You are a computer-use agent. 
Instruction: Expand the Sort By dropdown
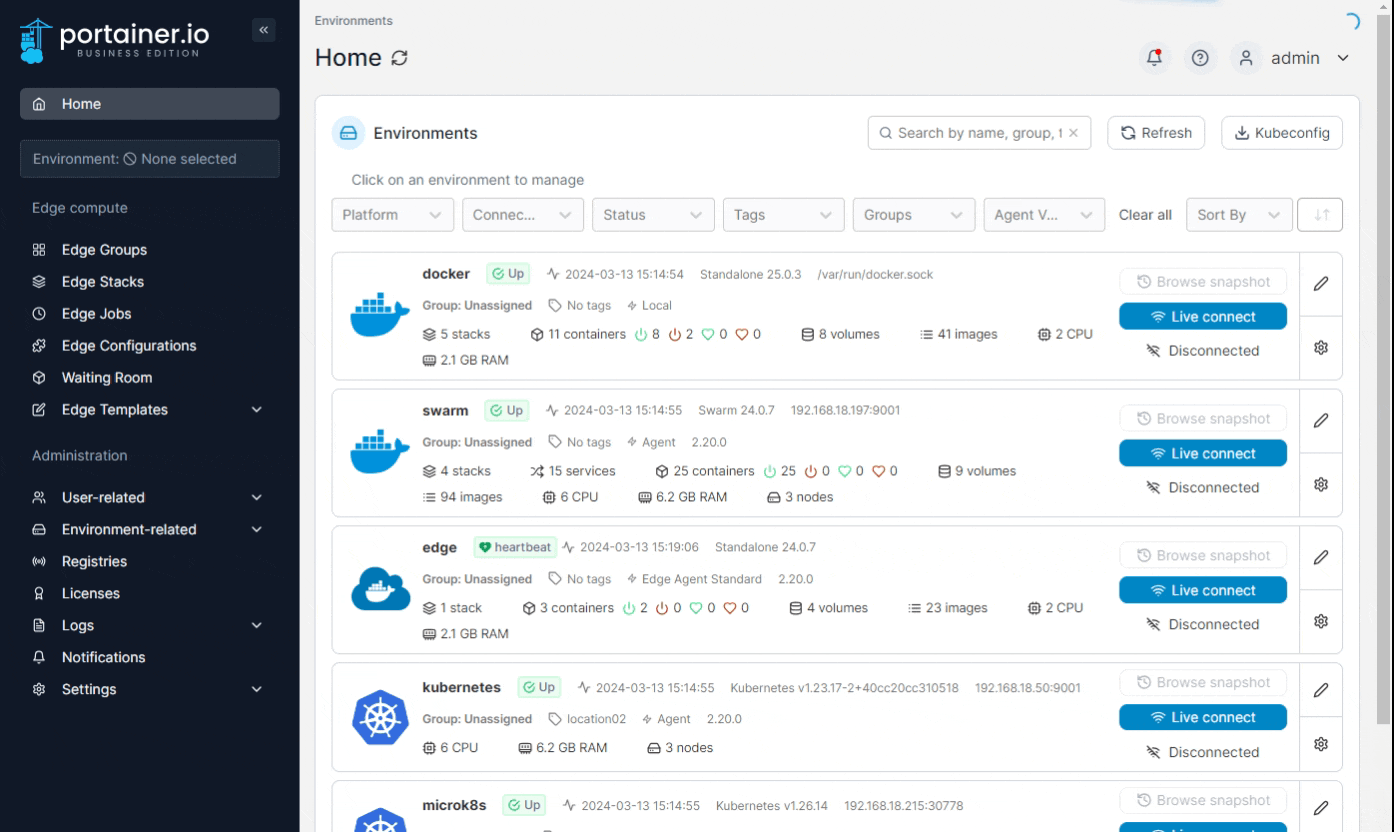[x=1237, y=215]
